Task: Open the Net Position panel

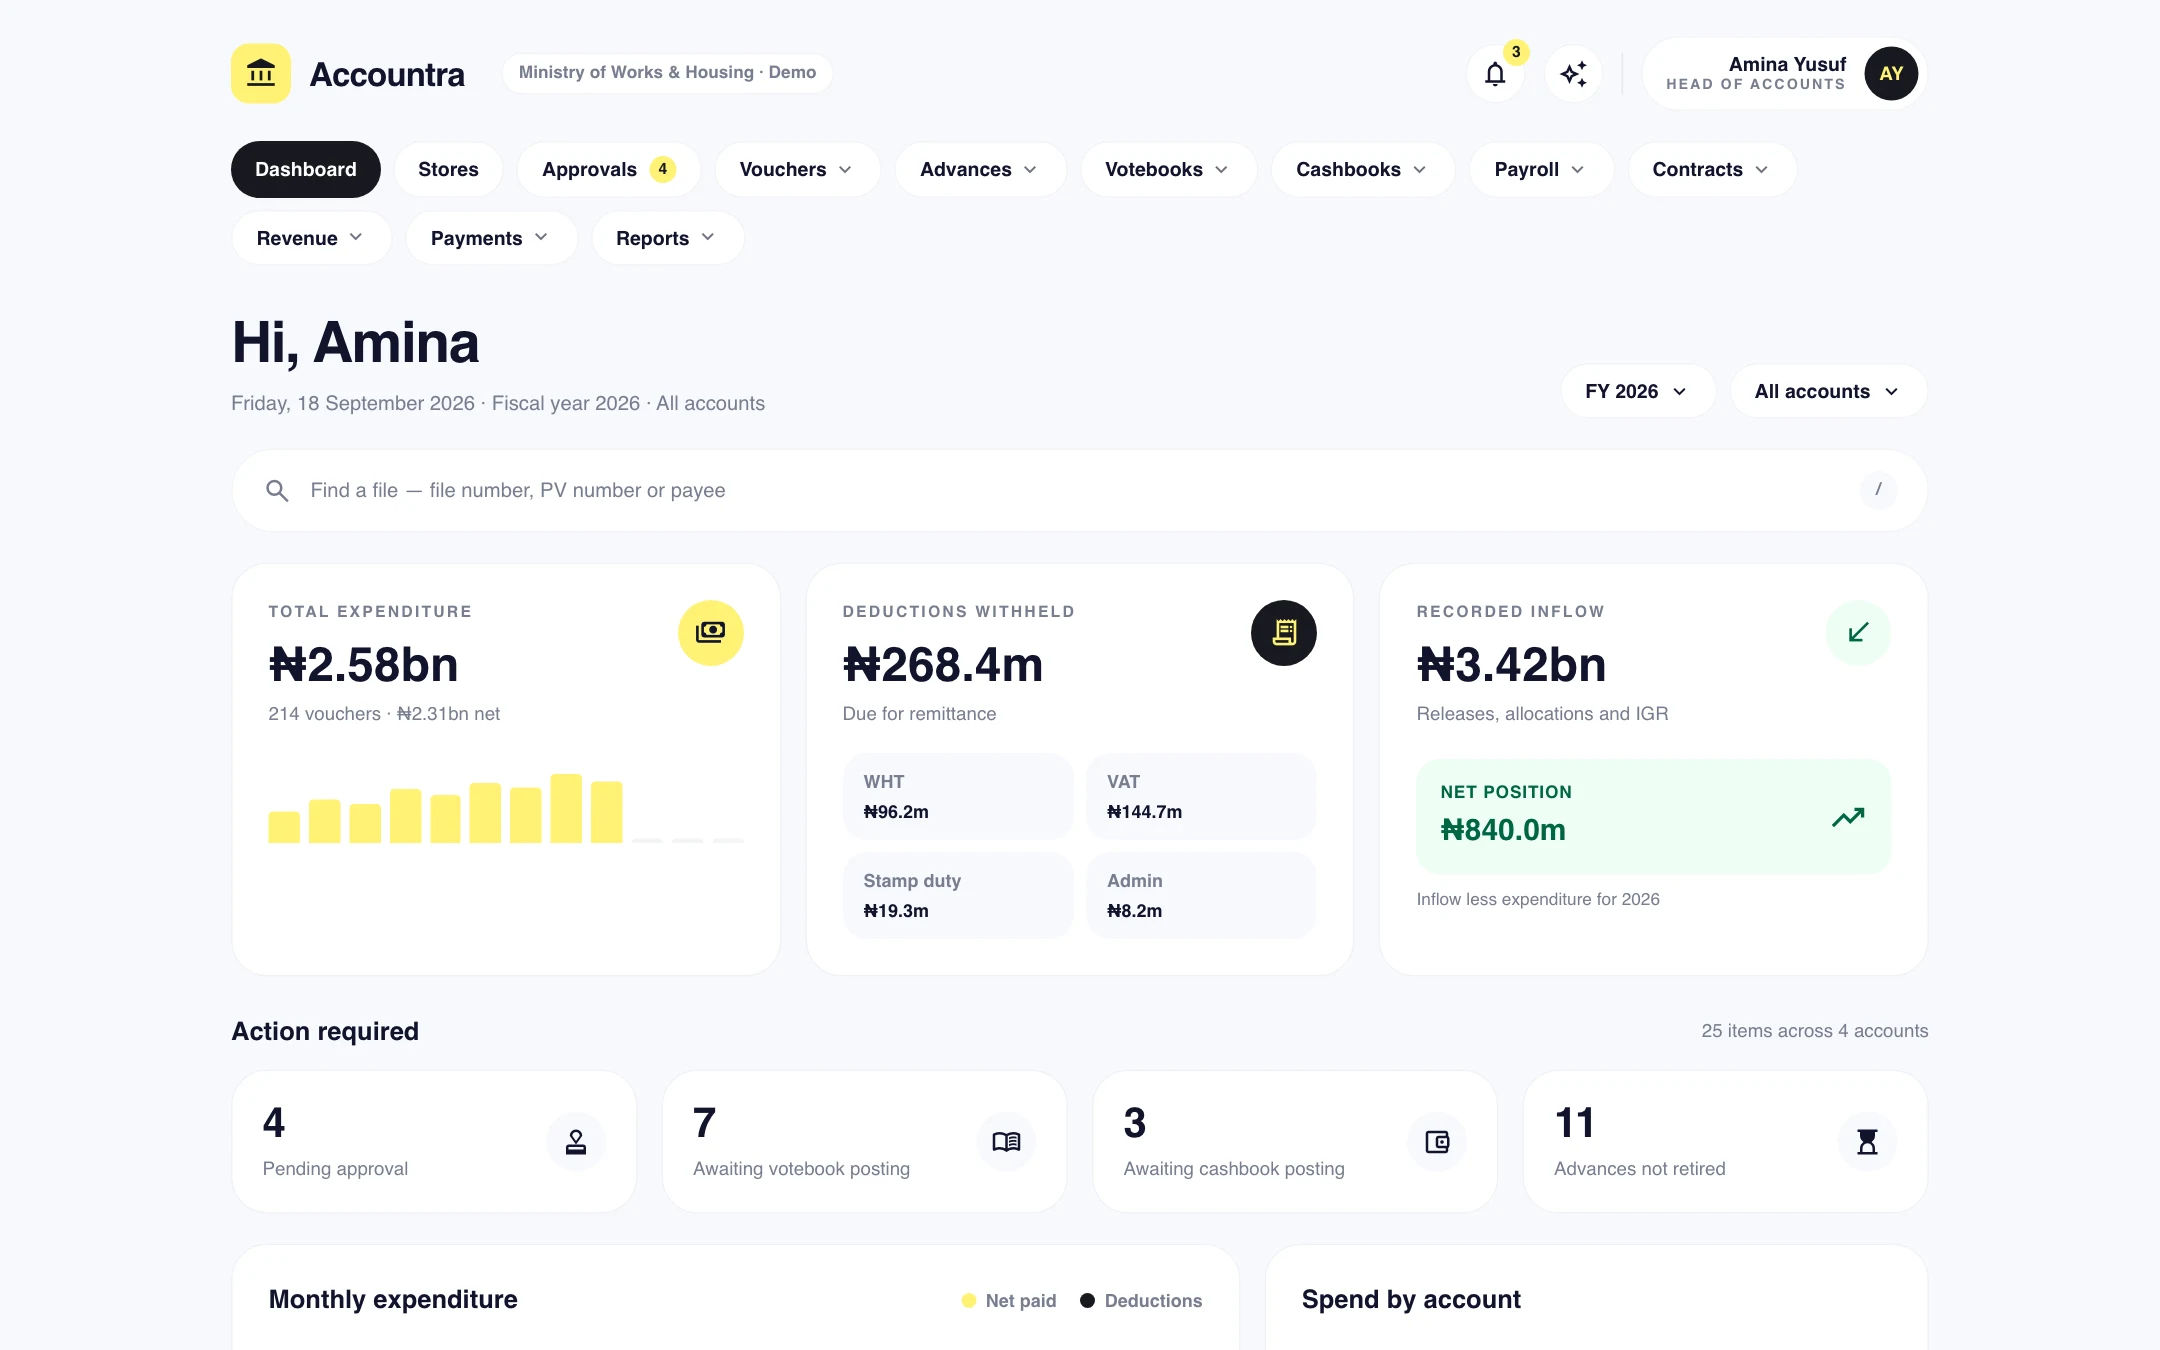Action: click(x=1653, y=817)
